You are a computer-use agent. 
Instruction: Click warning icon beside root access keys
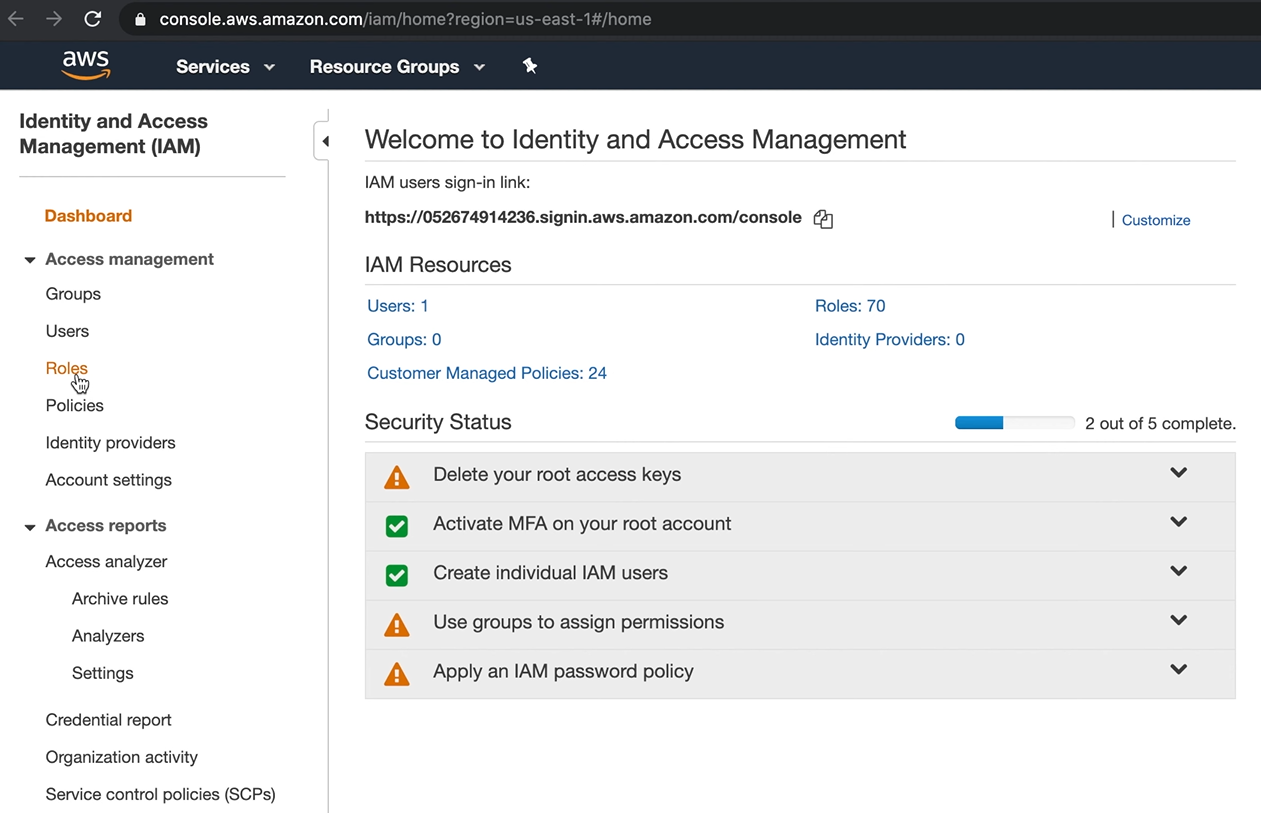(397, 477)
